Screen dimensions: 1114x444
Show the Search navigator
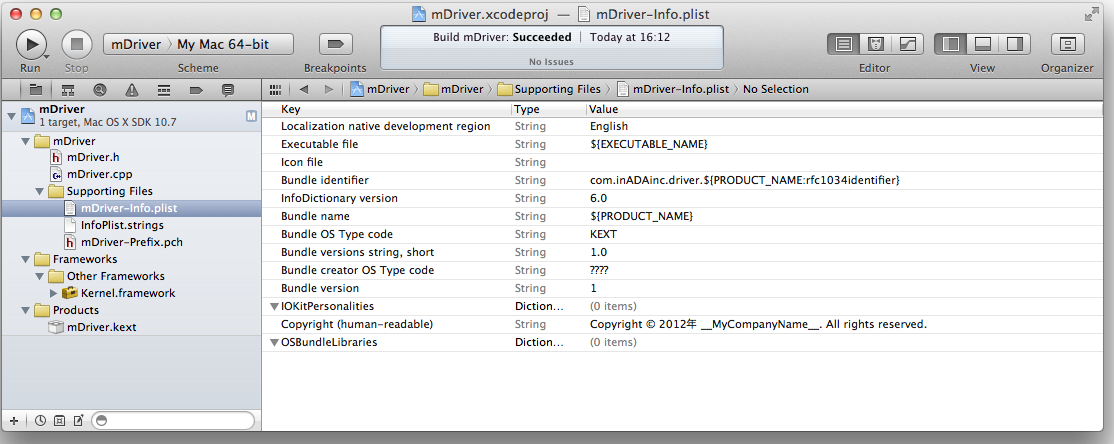click(x=99, y=90)
